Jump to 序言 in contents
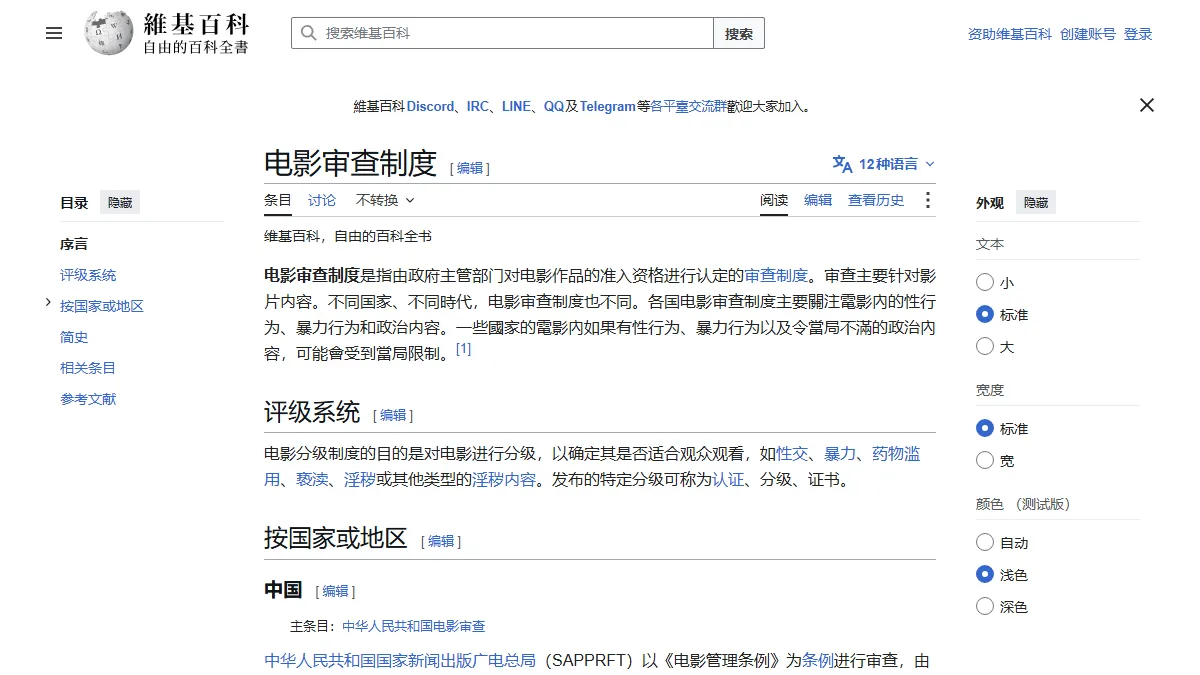Image resolution: width=1200 pixels, height=675 pixels. click(74, 244)
